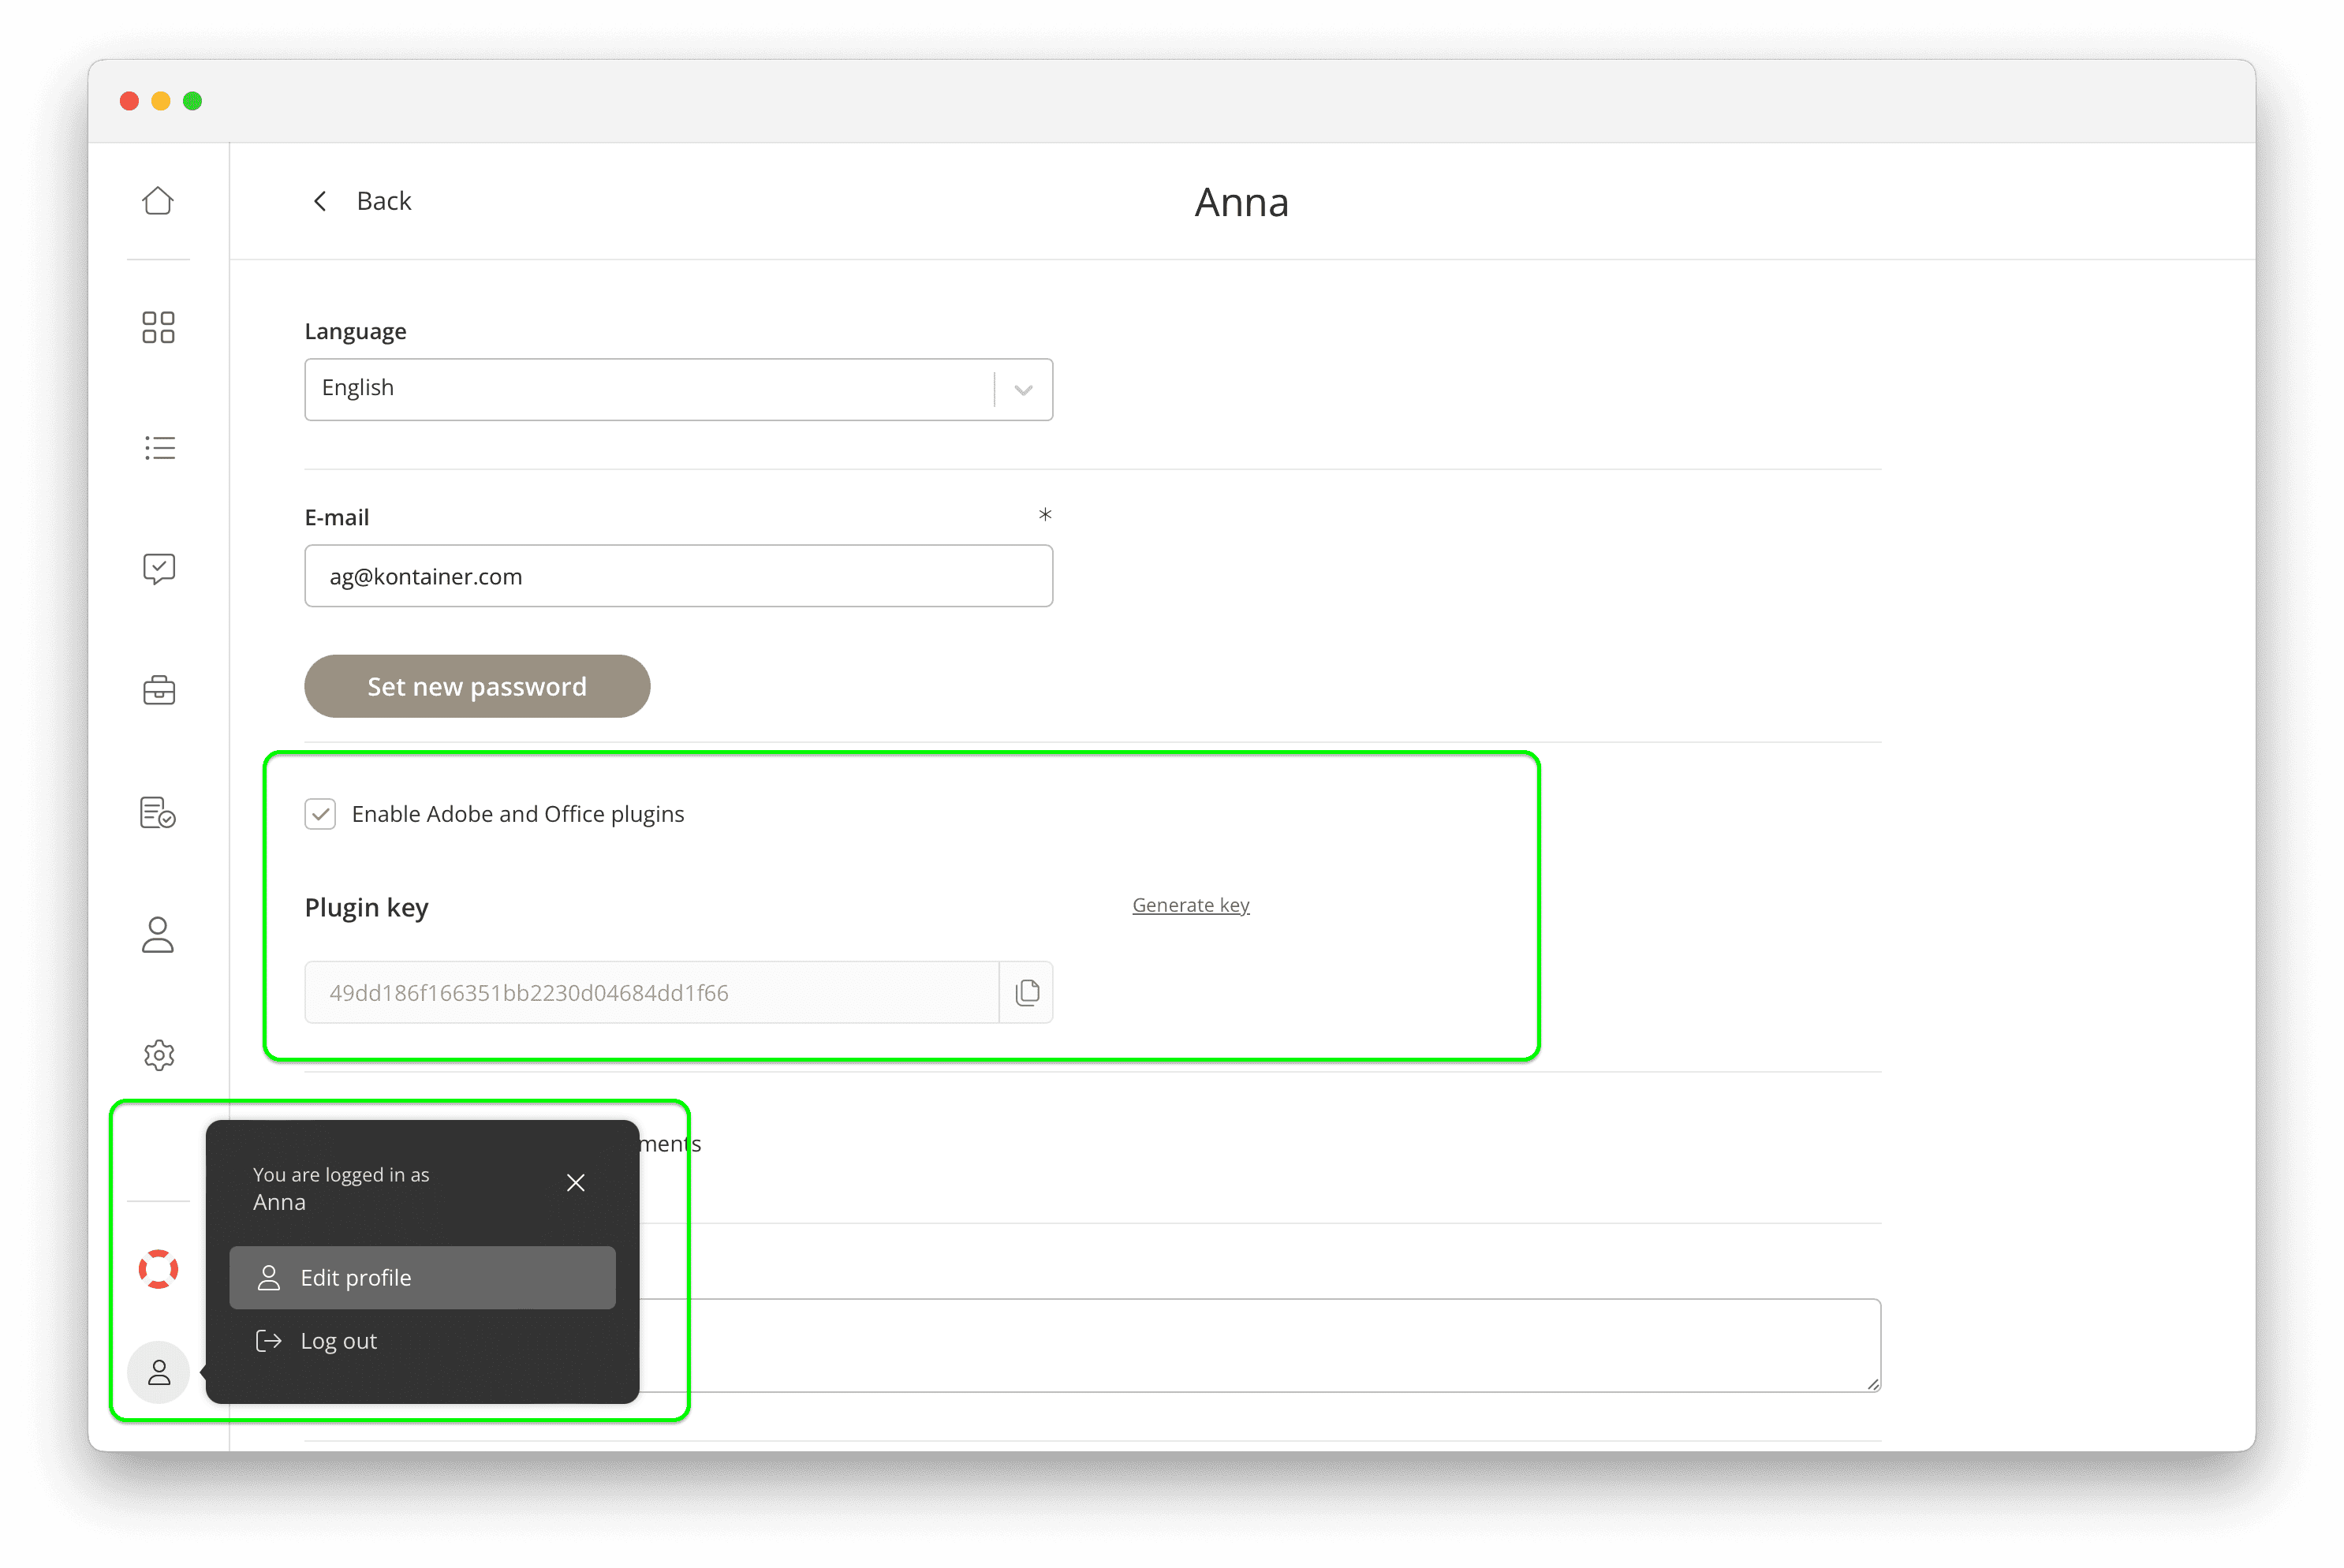Screen dimensions: 2344x1568
Task: Open the orange support lifebuoy icon
Action: tap(158, 1269)
